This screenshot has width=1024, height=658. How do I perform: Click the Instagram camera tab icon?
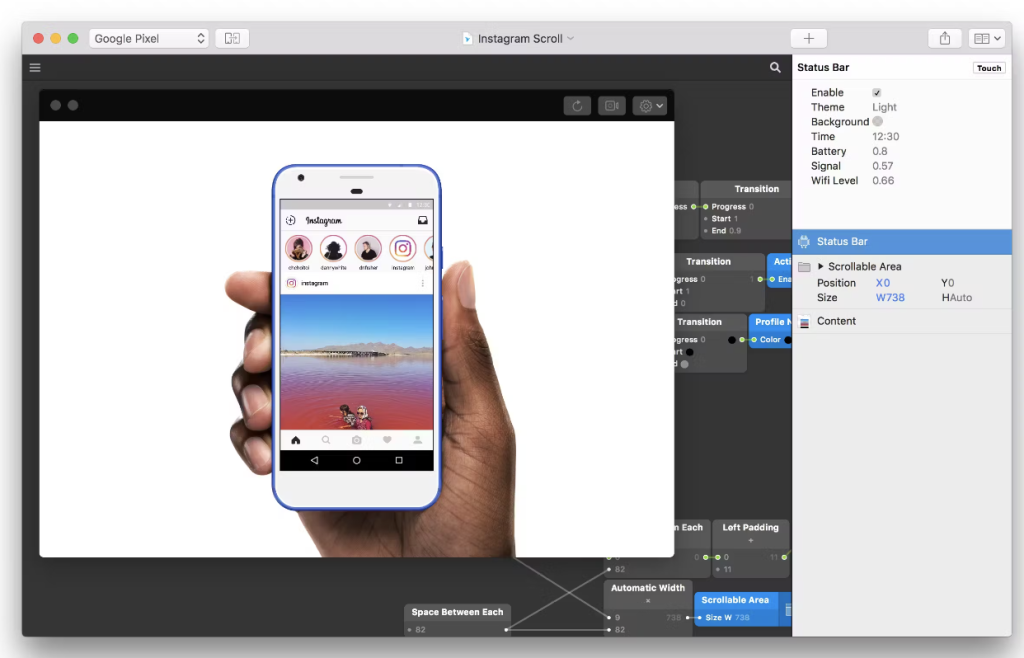click(357, 440)
